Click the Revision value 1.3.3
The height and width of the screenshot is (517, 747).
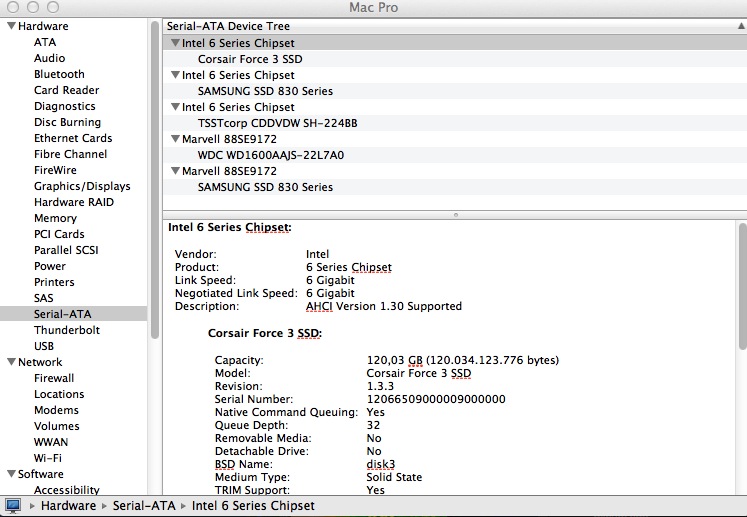(x=380, y=386)
